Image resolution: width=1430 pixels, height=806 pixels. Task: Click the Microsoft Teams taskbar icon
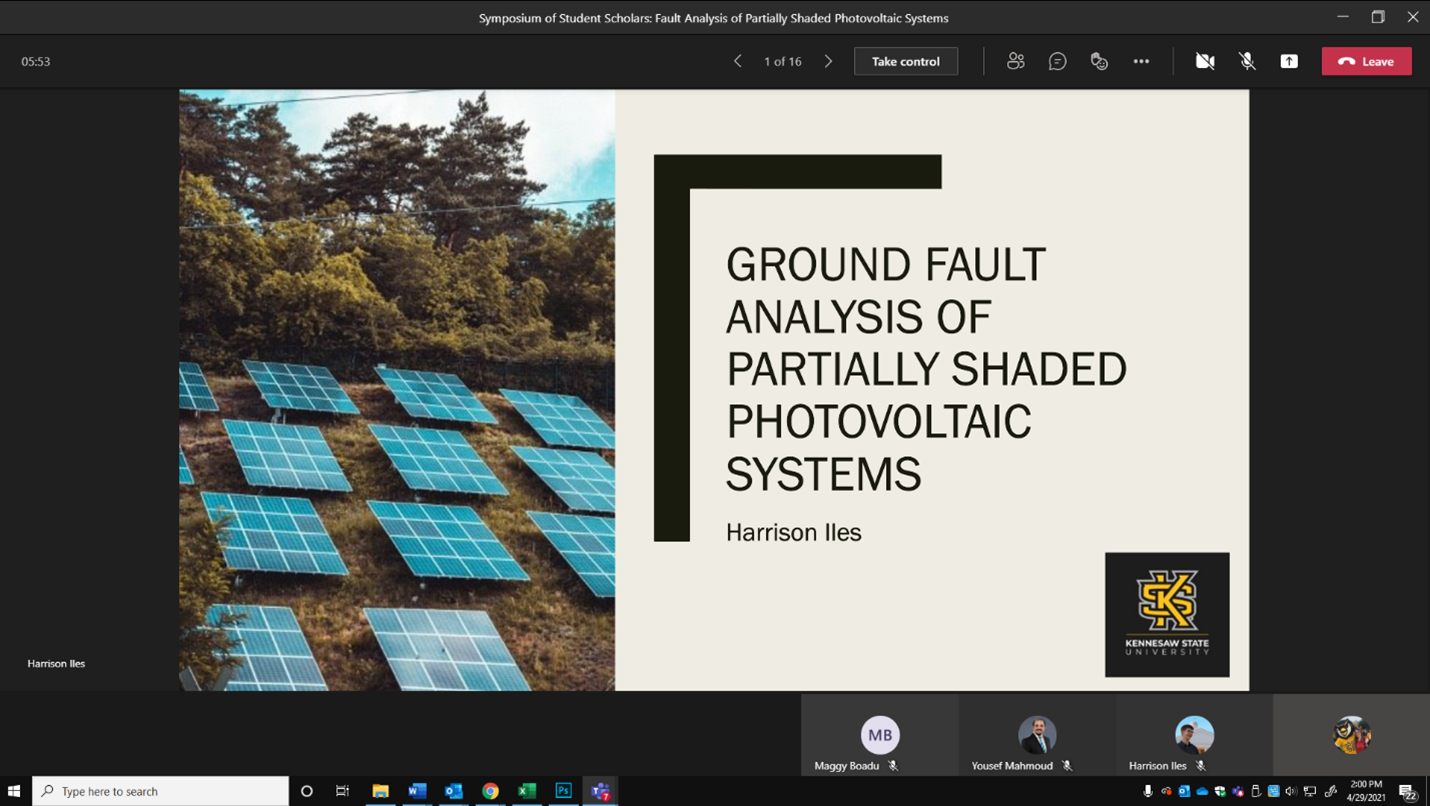point(600,791)
